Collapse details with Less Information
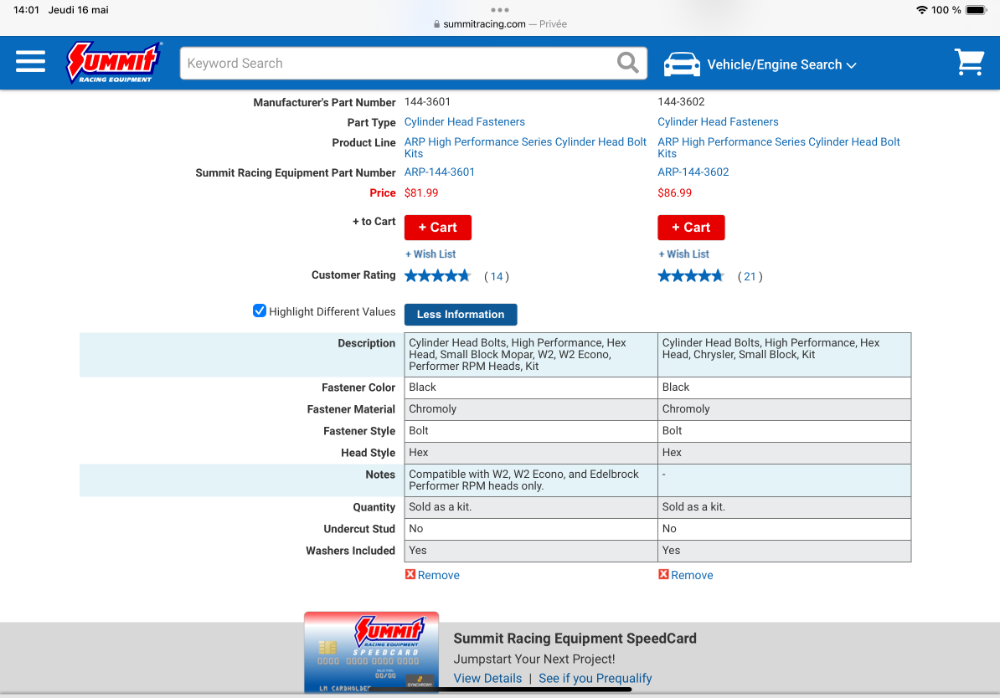The height and width of the screenshot is (698, 1000). click(x=460, y=315)
